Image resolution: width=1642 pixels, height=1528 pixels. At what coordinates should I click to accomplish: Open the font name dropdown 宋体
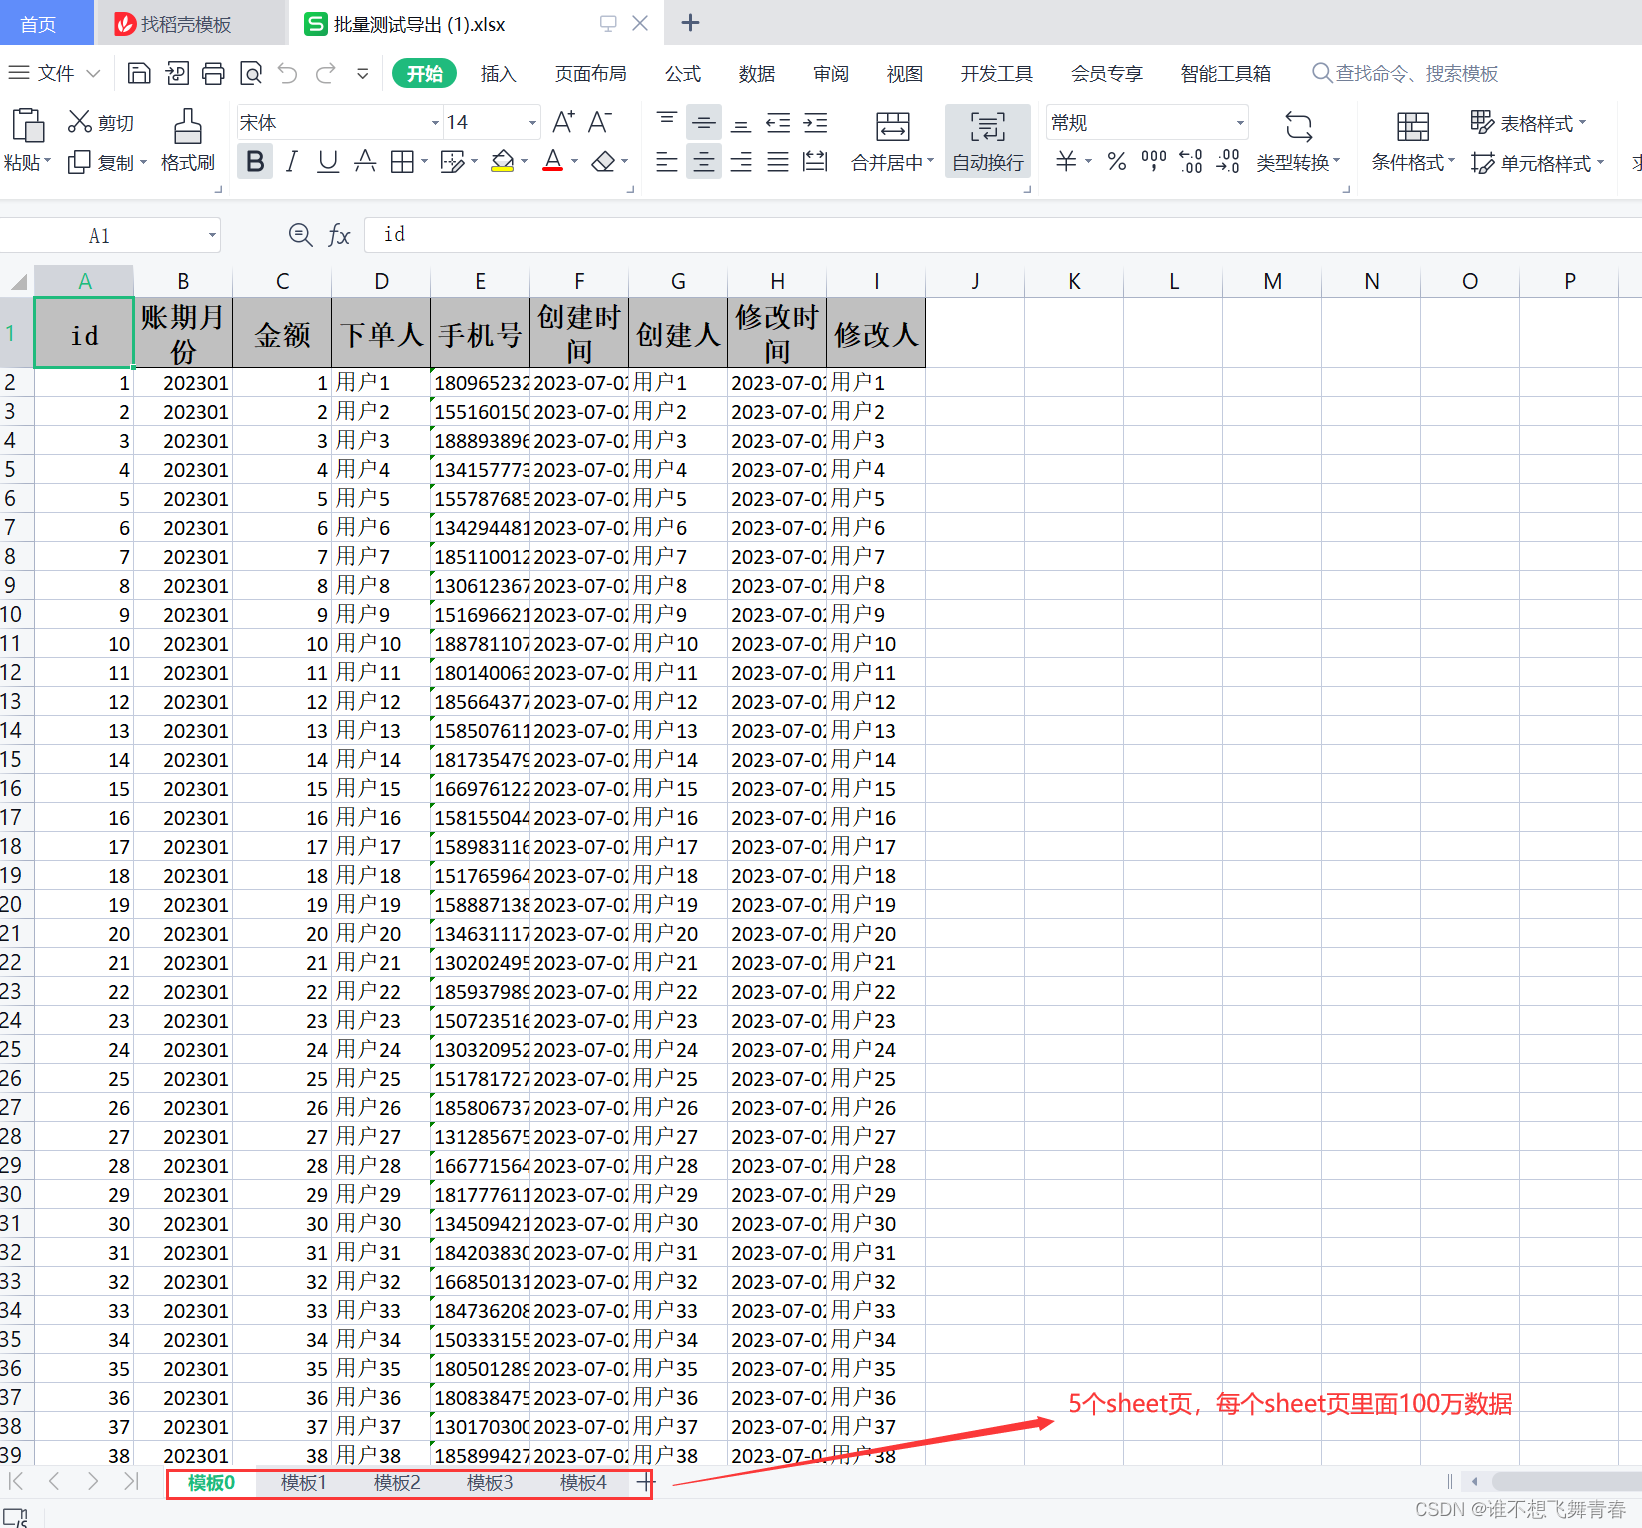[x=436, y=123]
